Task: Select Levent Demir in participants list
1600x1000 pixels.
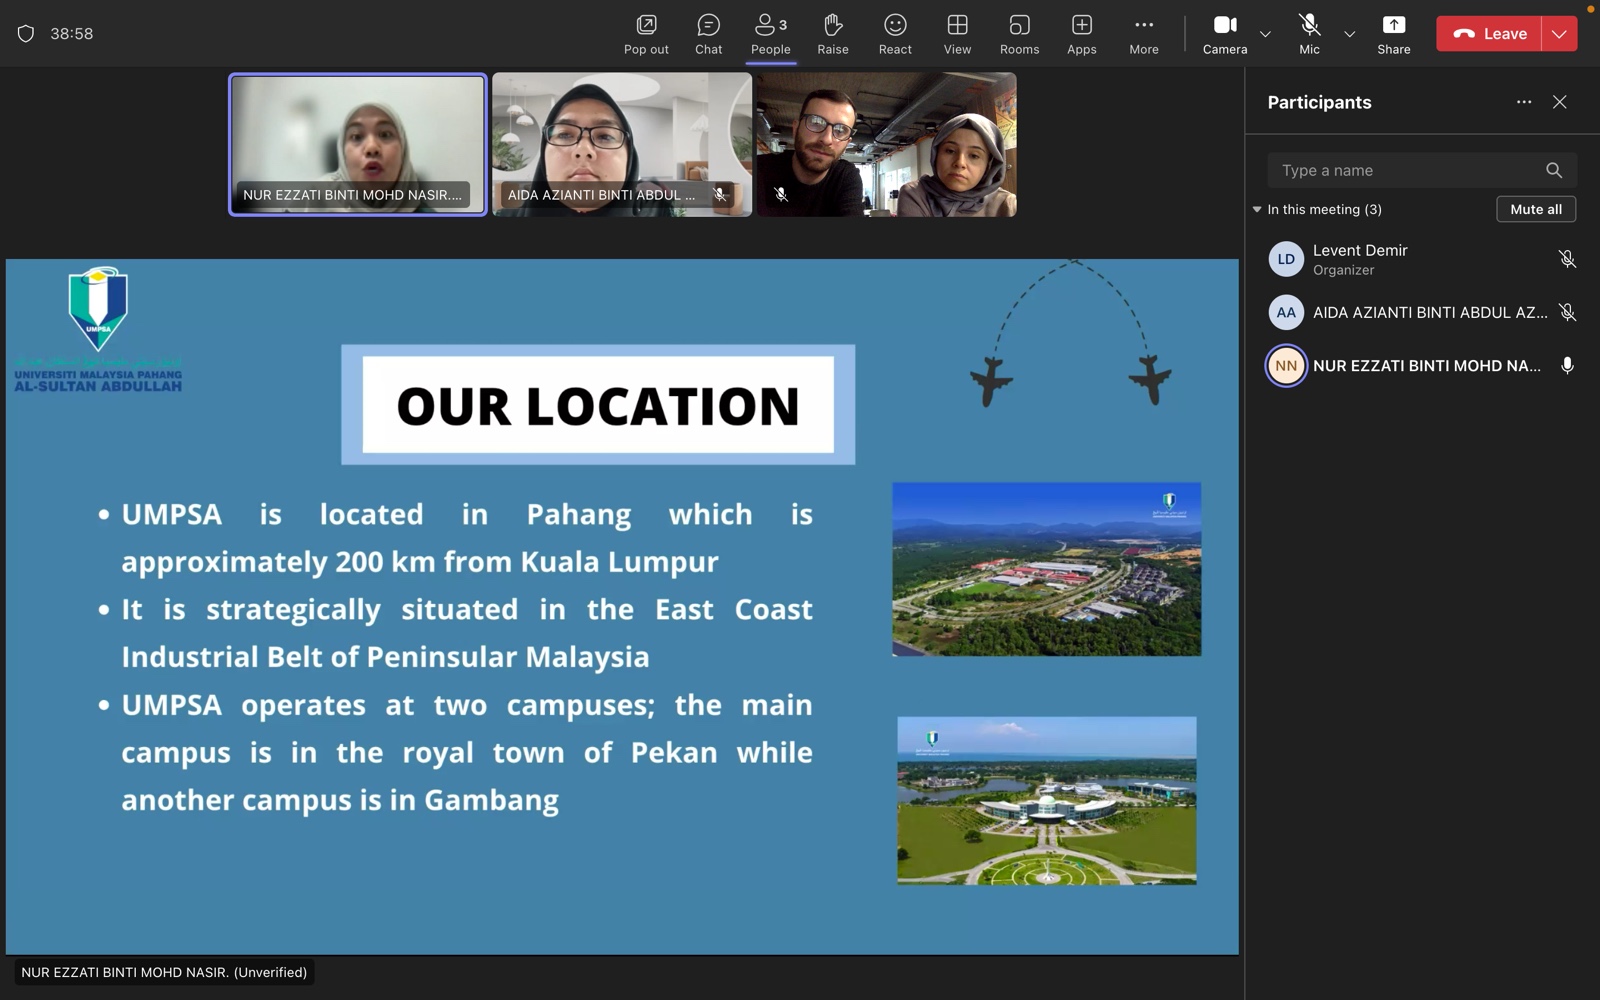Action: click(x=1421, y=259)
